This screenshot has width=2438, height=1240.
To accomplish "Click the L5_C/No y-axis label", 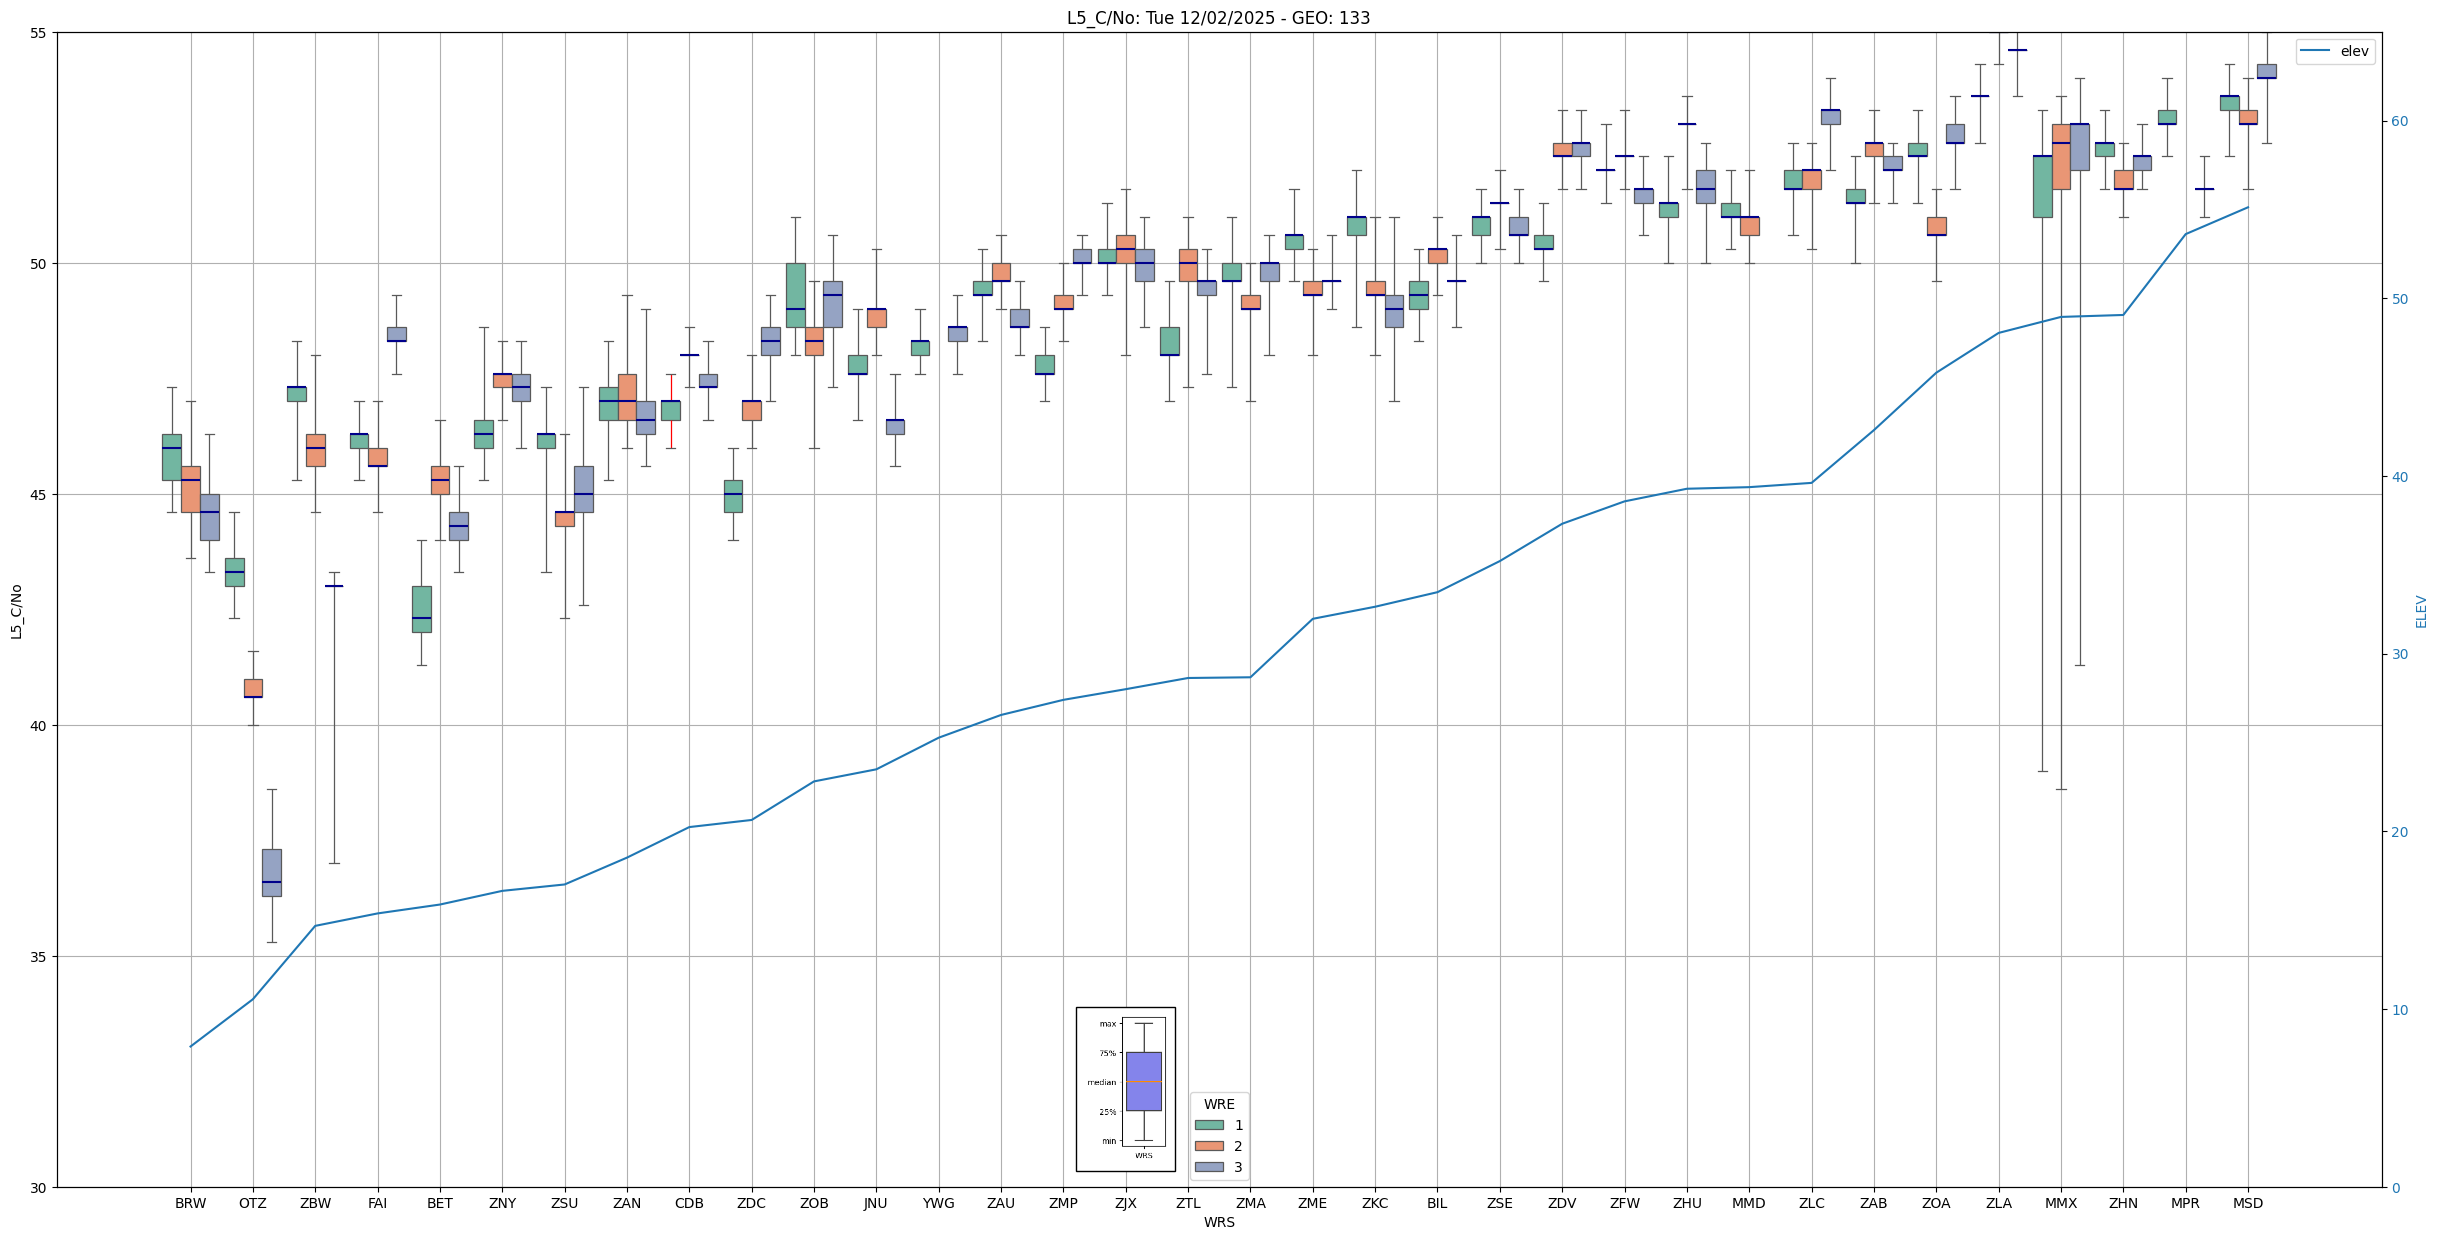I will point(16,611).
